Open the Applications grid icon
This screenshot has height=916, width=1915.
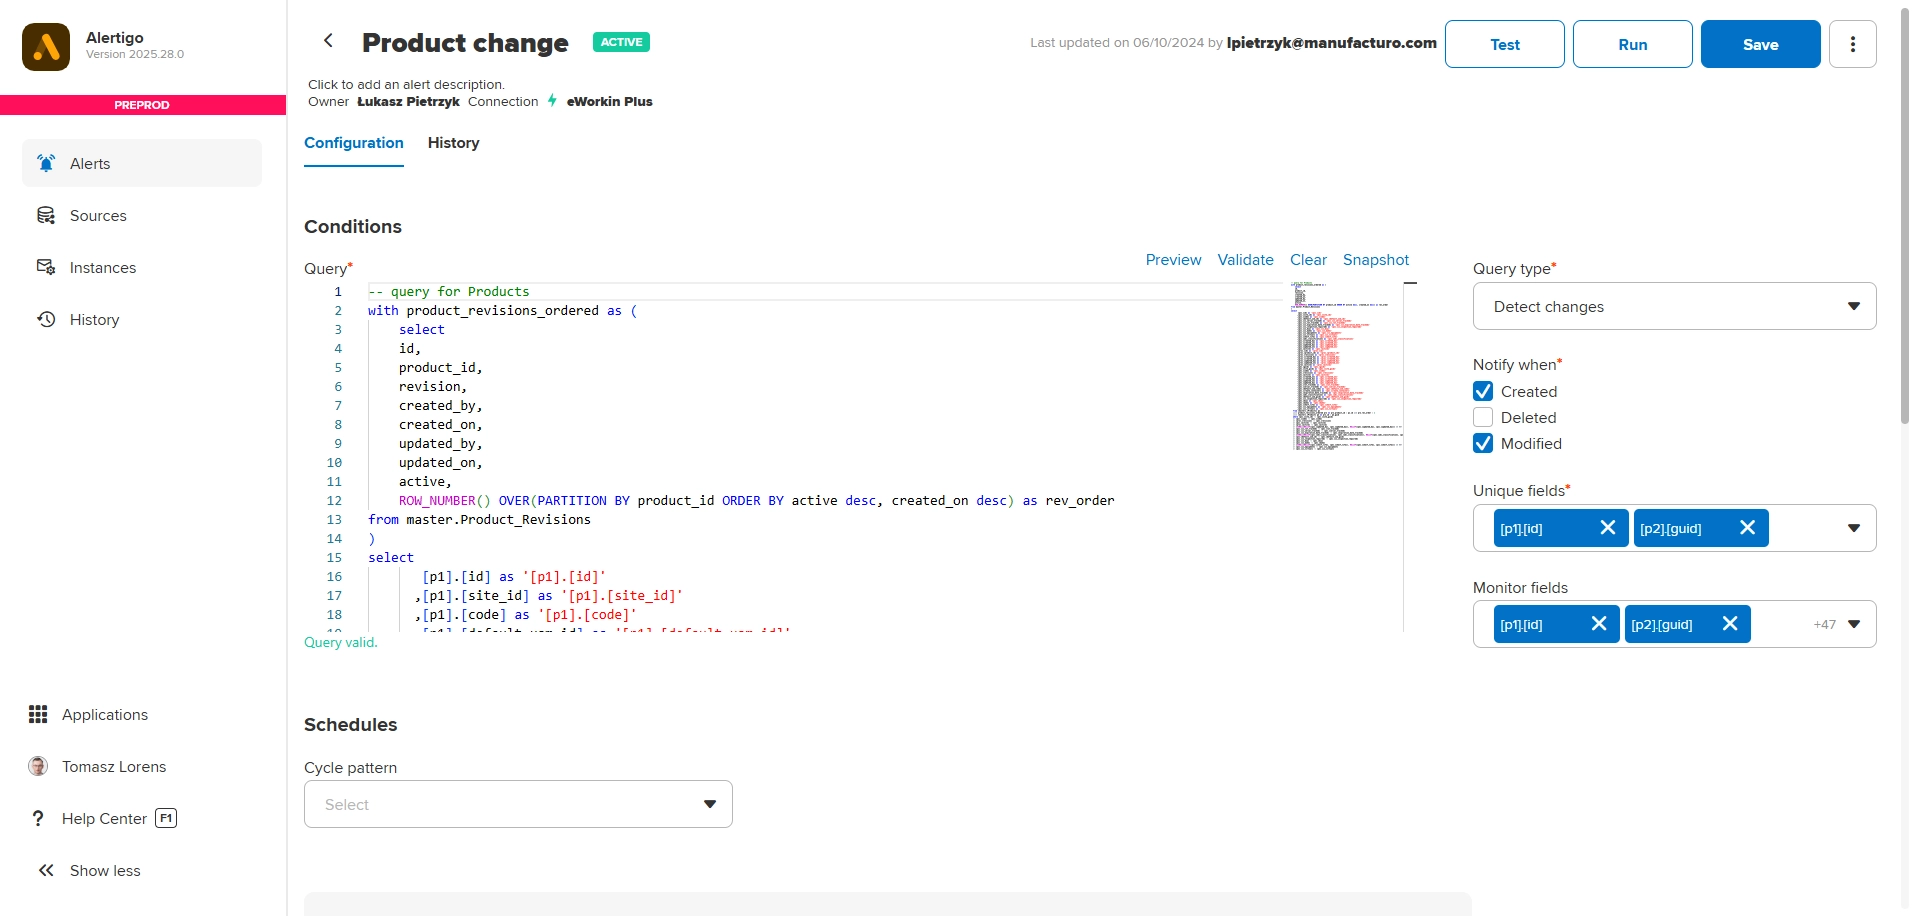[38, 714]
